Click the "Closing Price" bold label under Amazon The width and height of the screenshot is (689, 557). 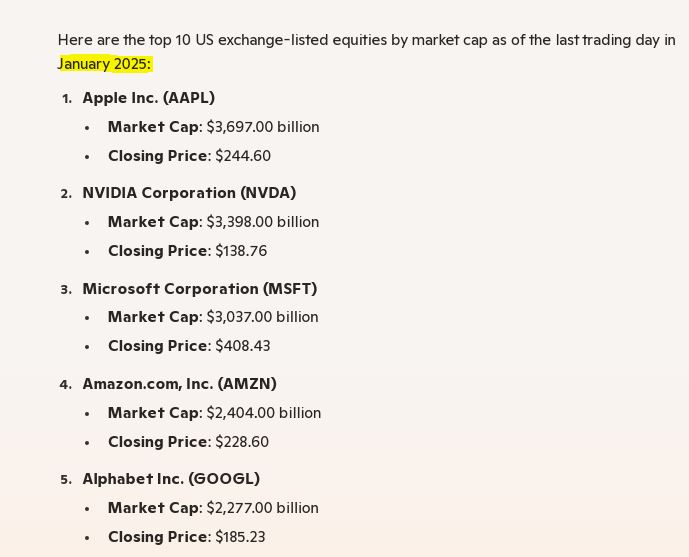tap(157, 442)
